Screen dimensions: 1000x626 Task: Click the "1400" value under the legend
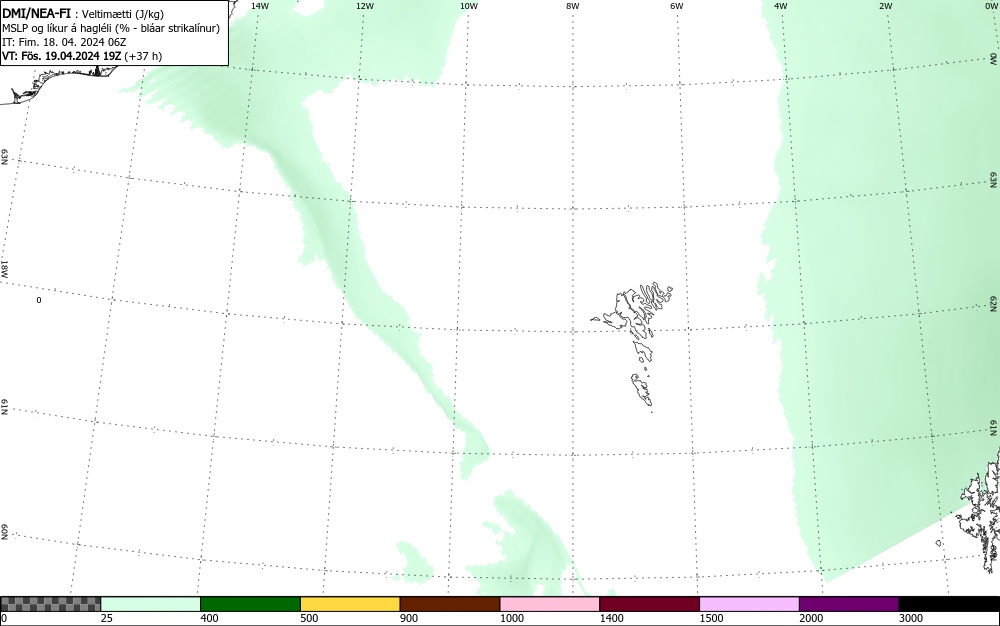[x=612, y=618]
